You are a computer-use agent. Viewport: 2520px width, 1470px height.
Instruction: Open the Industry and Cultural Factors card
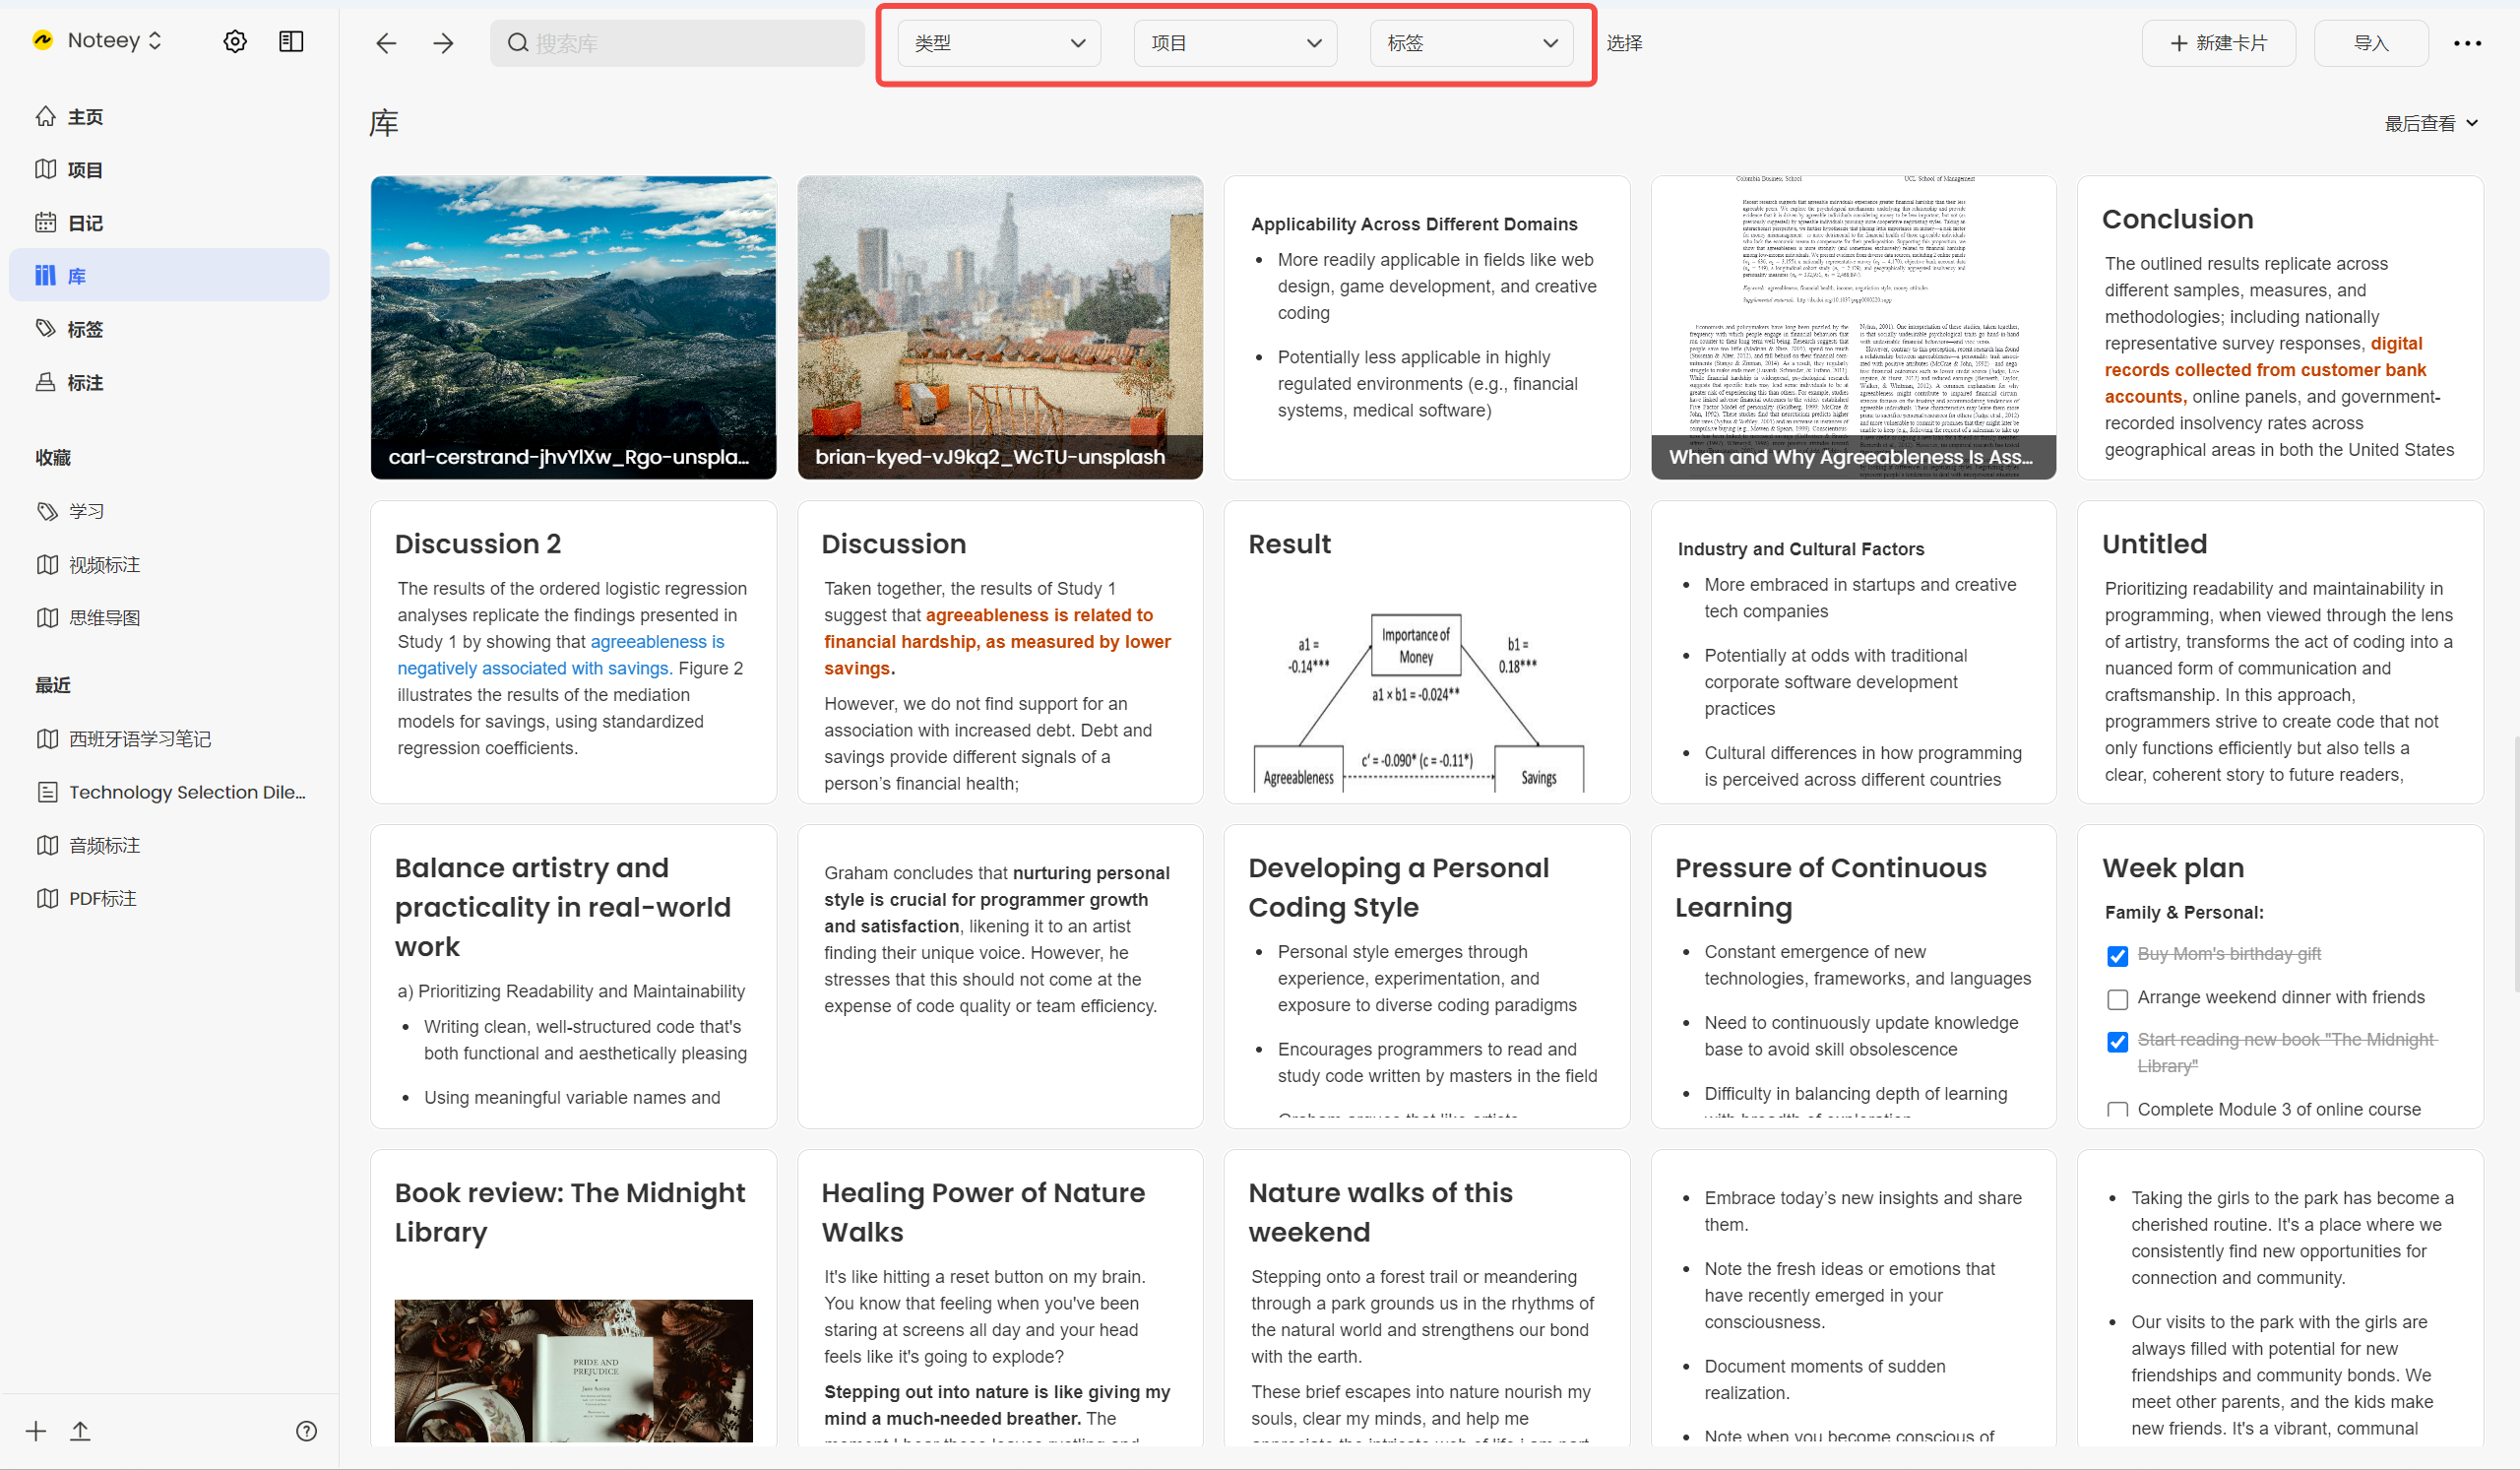[x=1853, y=652]
